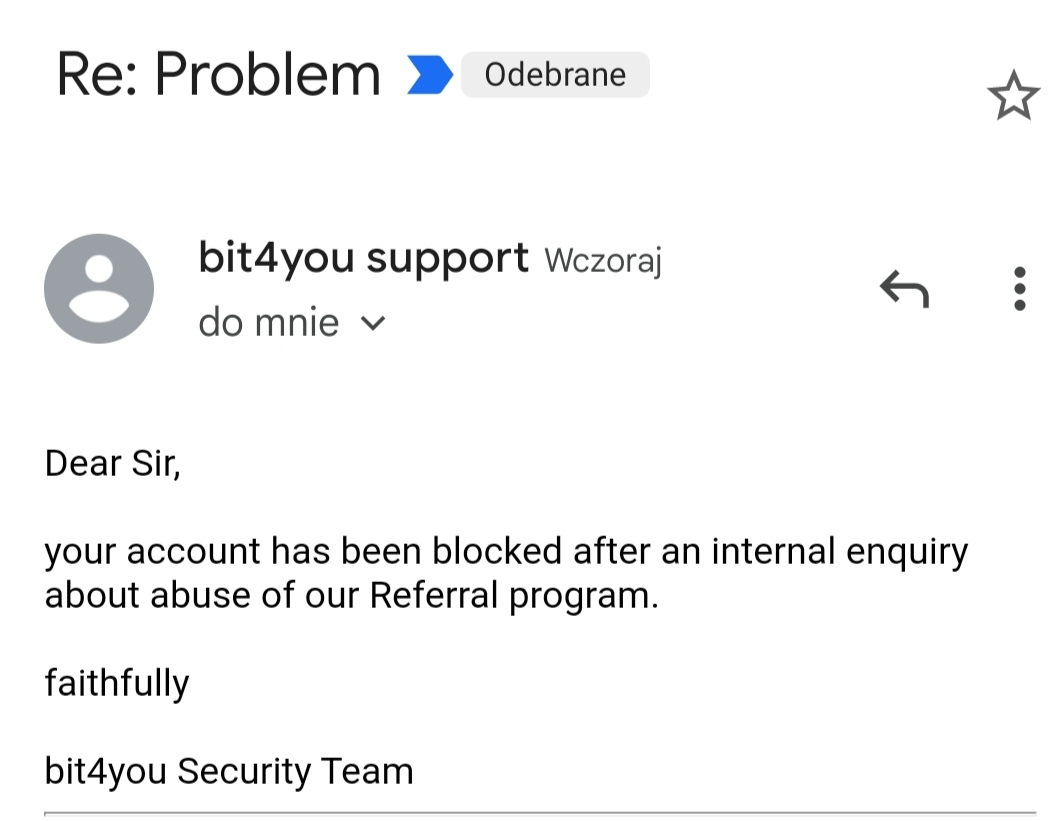Tap the blue importance marker arrow

click(x=430, y=74)
